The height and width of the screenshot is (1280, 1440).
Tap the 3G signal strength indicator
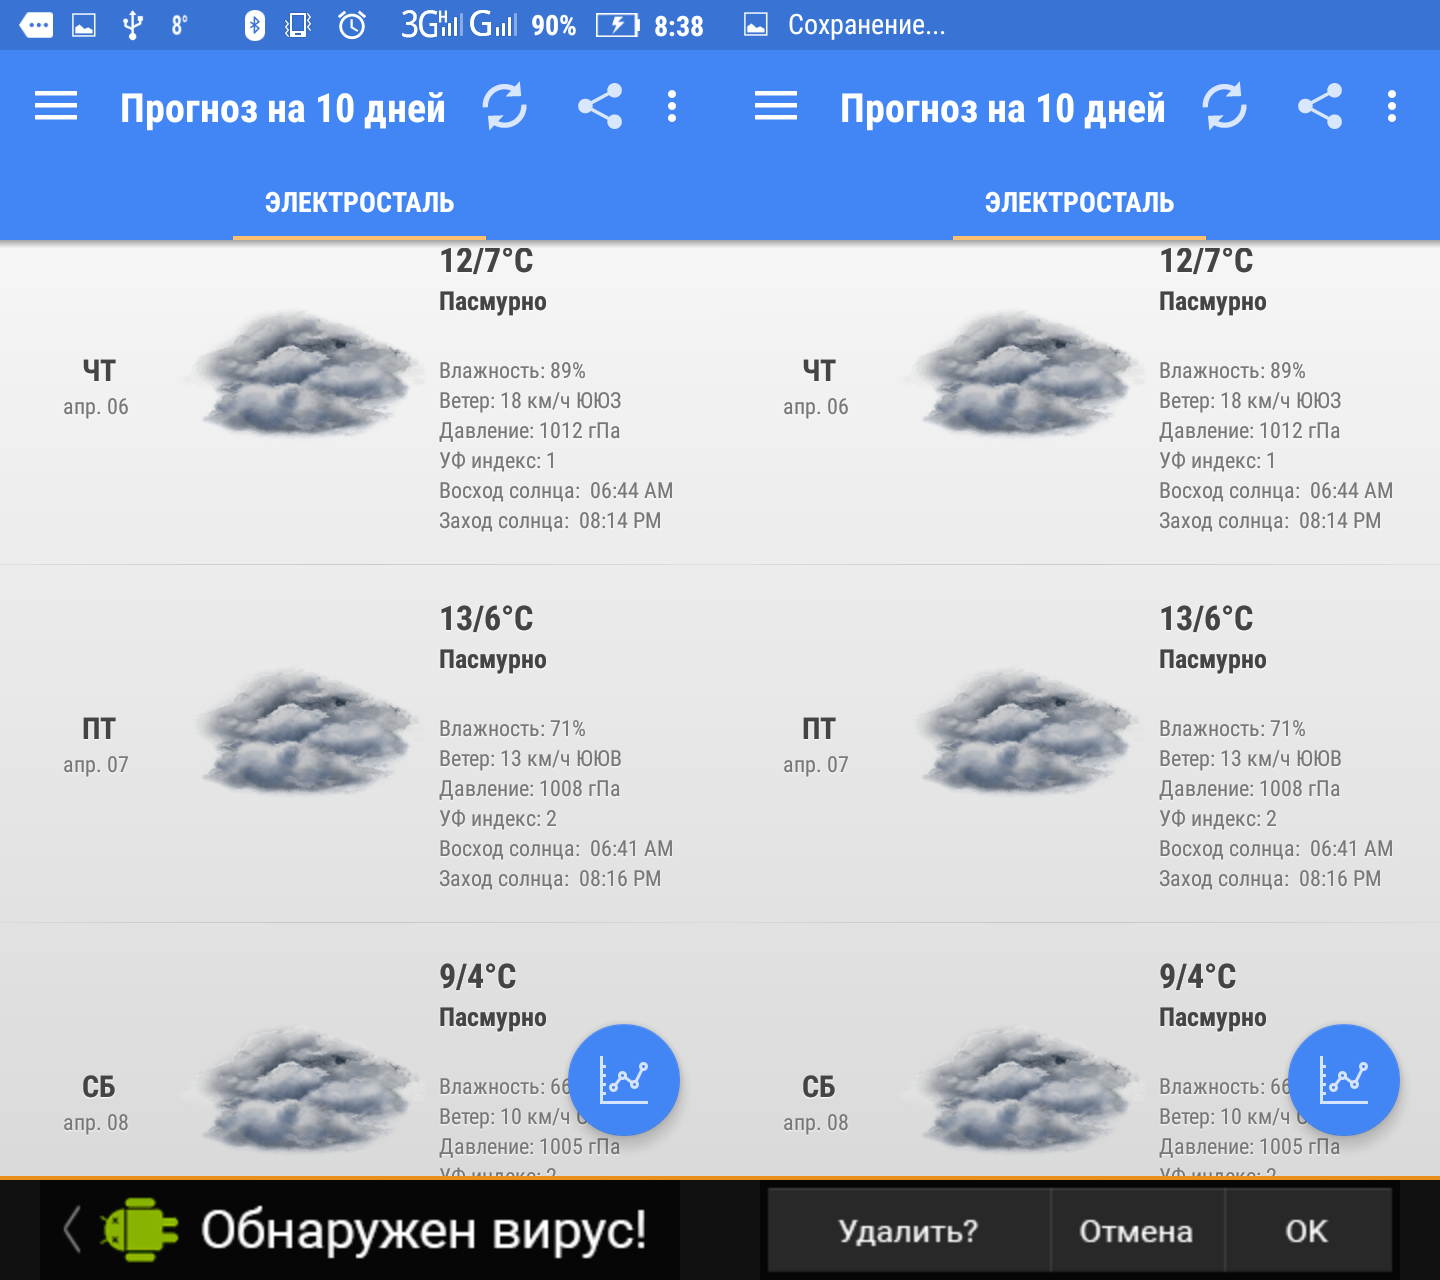[433, 24]
